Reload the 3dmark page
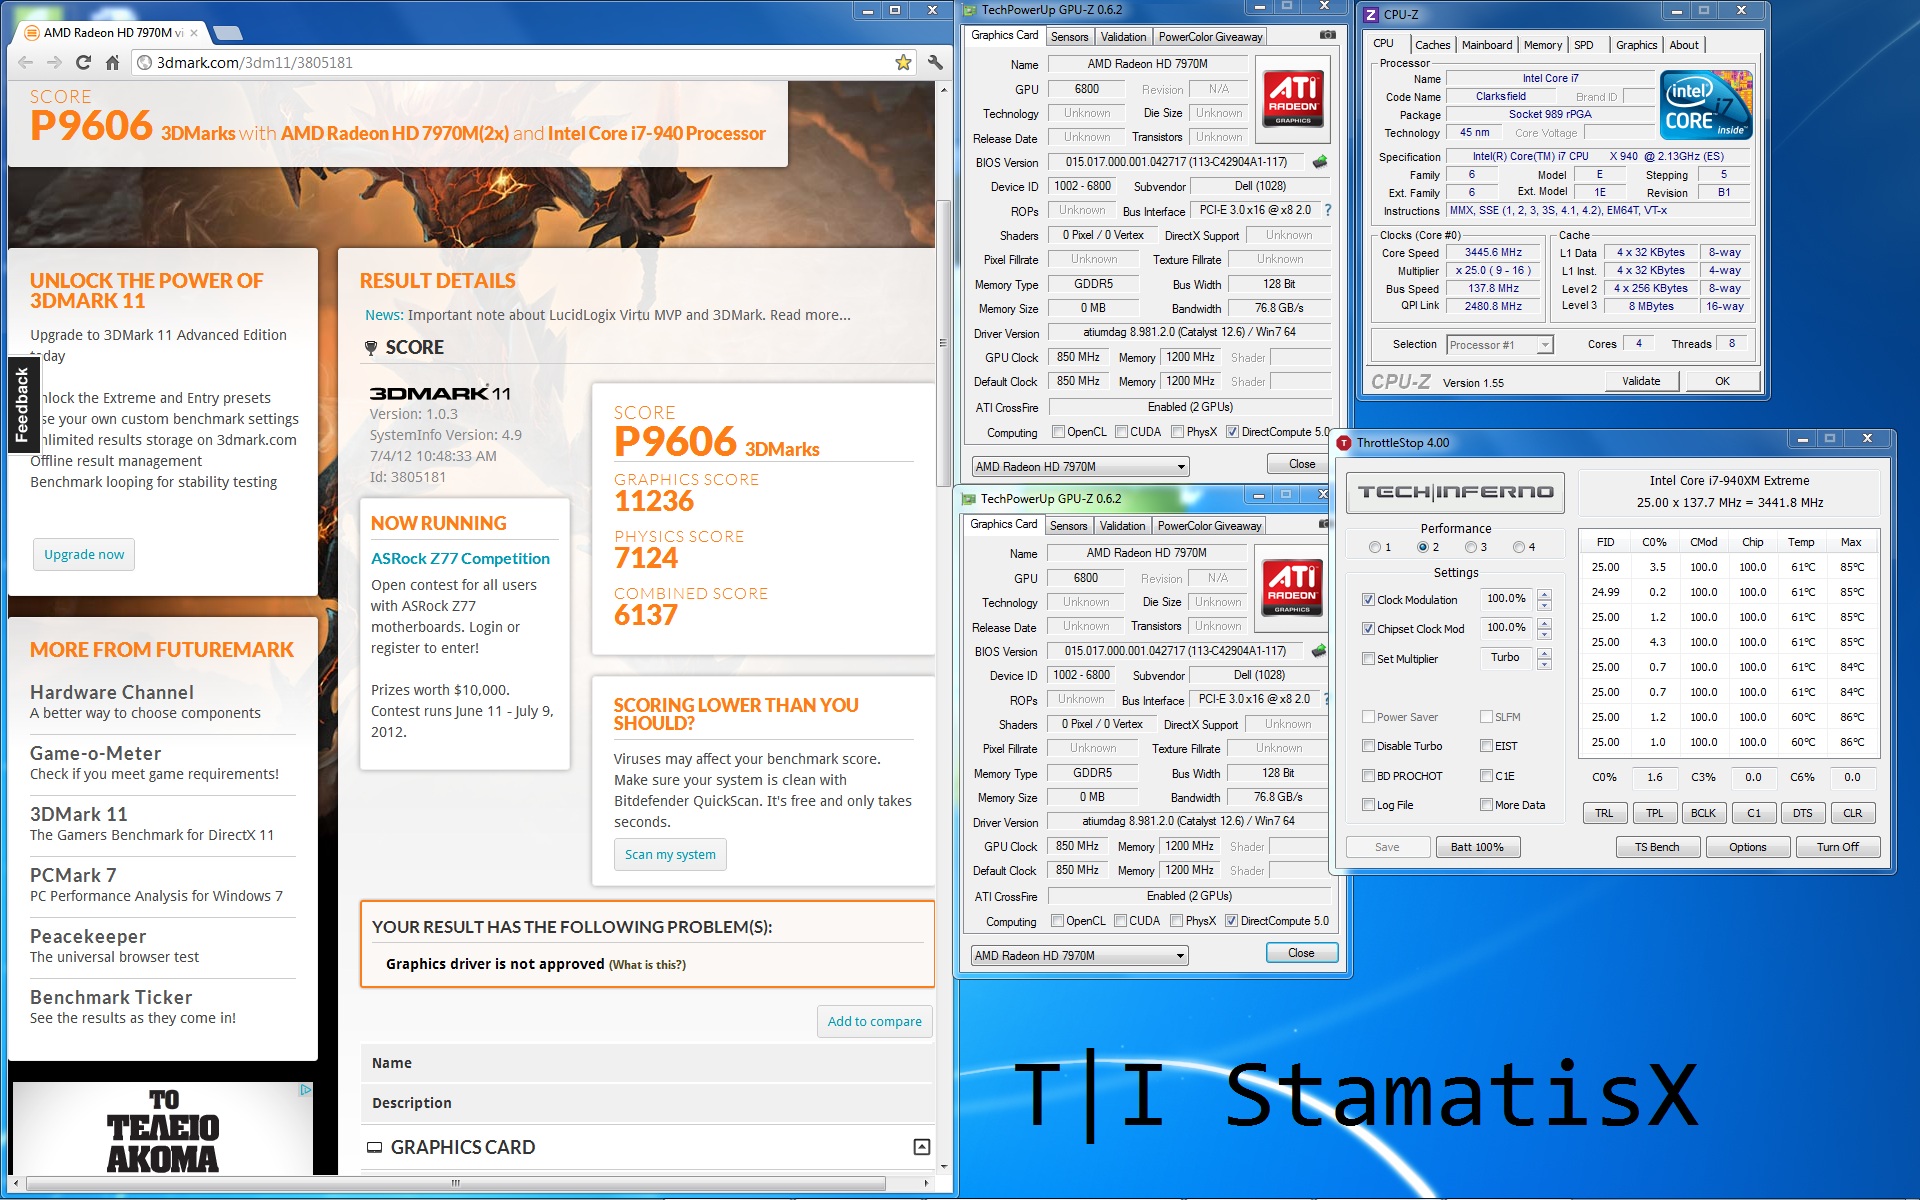This screenshot has width=1920, height=1200. click(x=84, y=62)
